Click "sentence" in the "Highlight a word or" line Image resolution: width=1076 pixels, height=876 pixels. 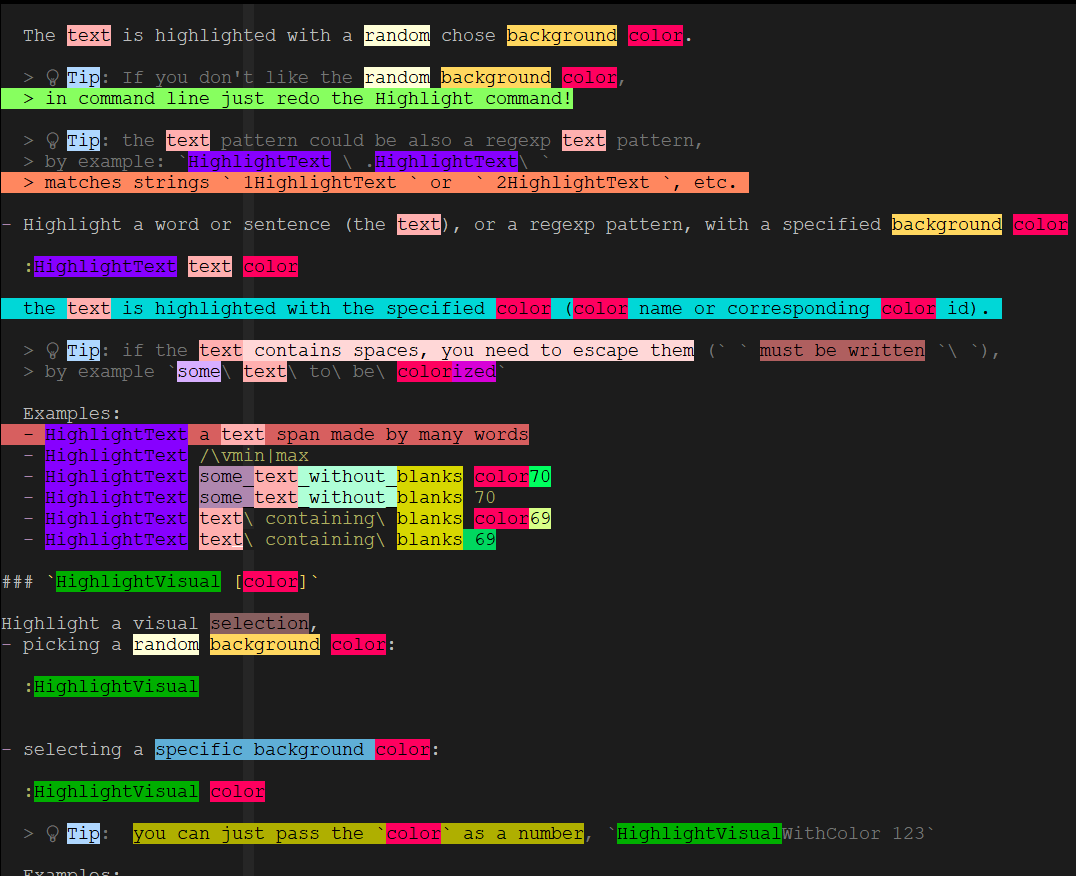click(x=287, y=225)
